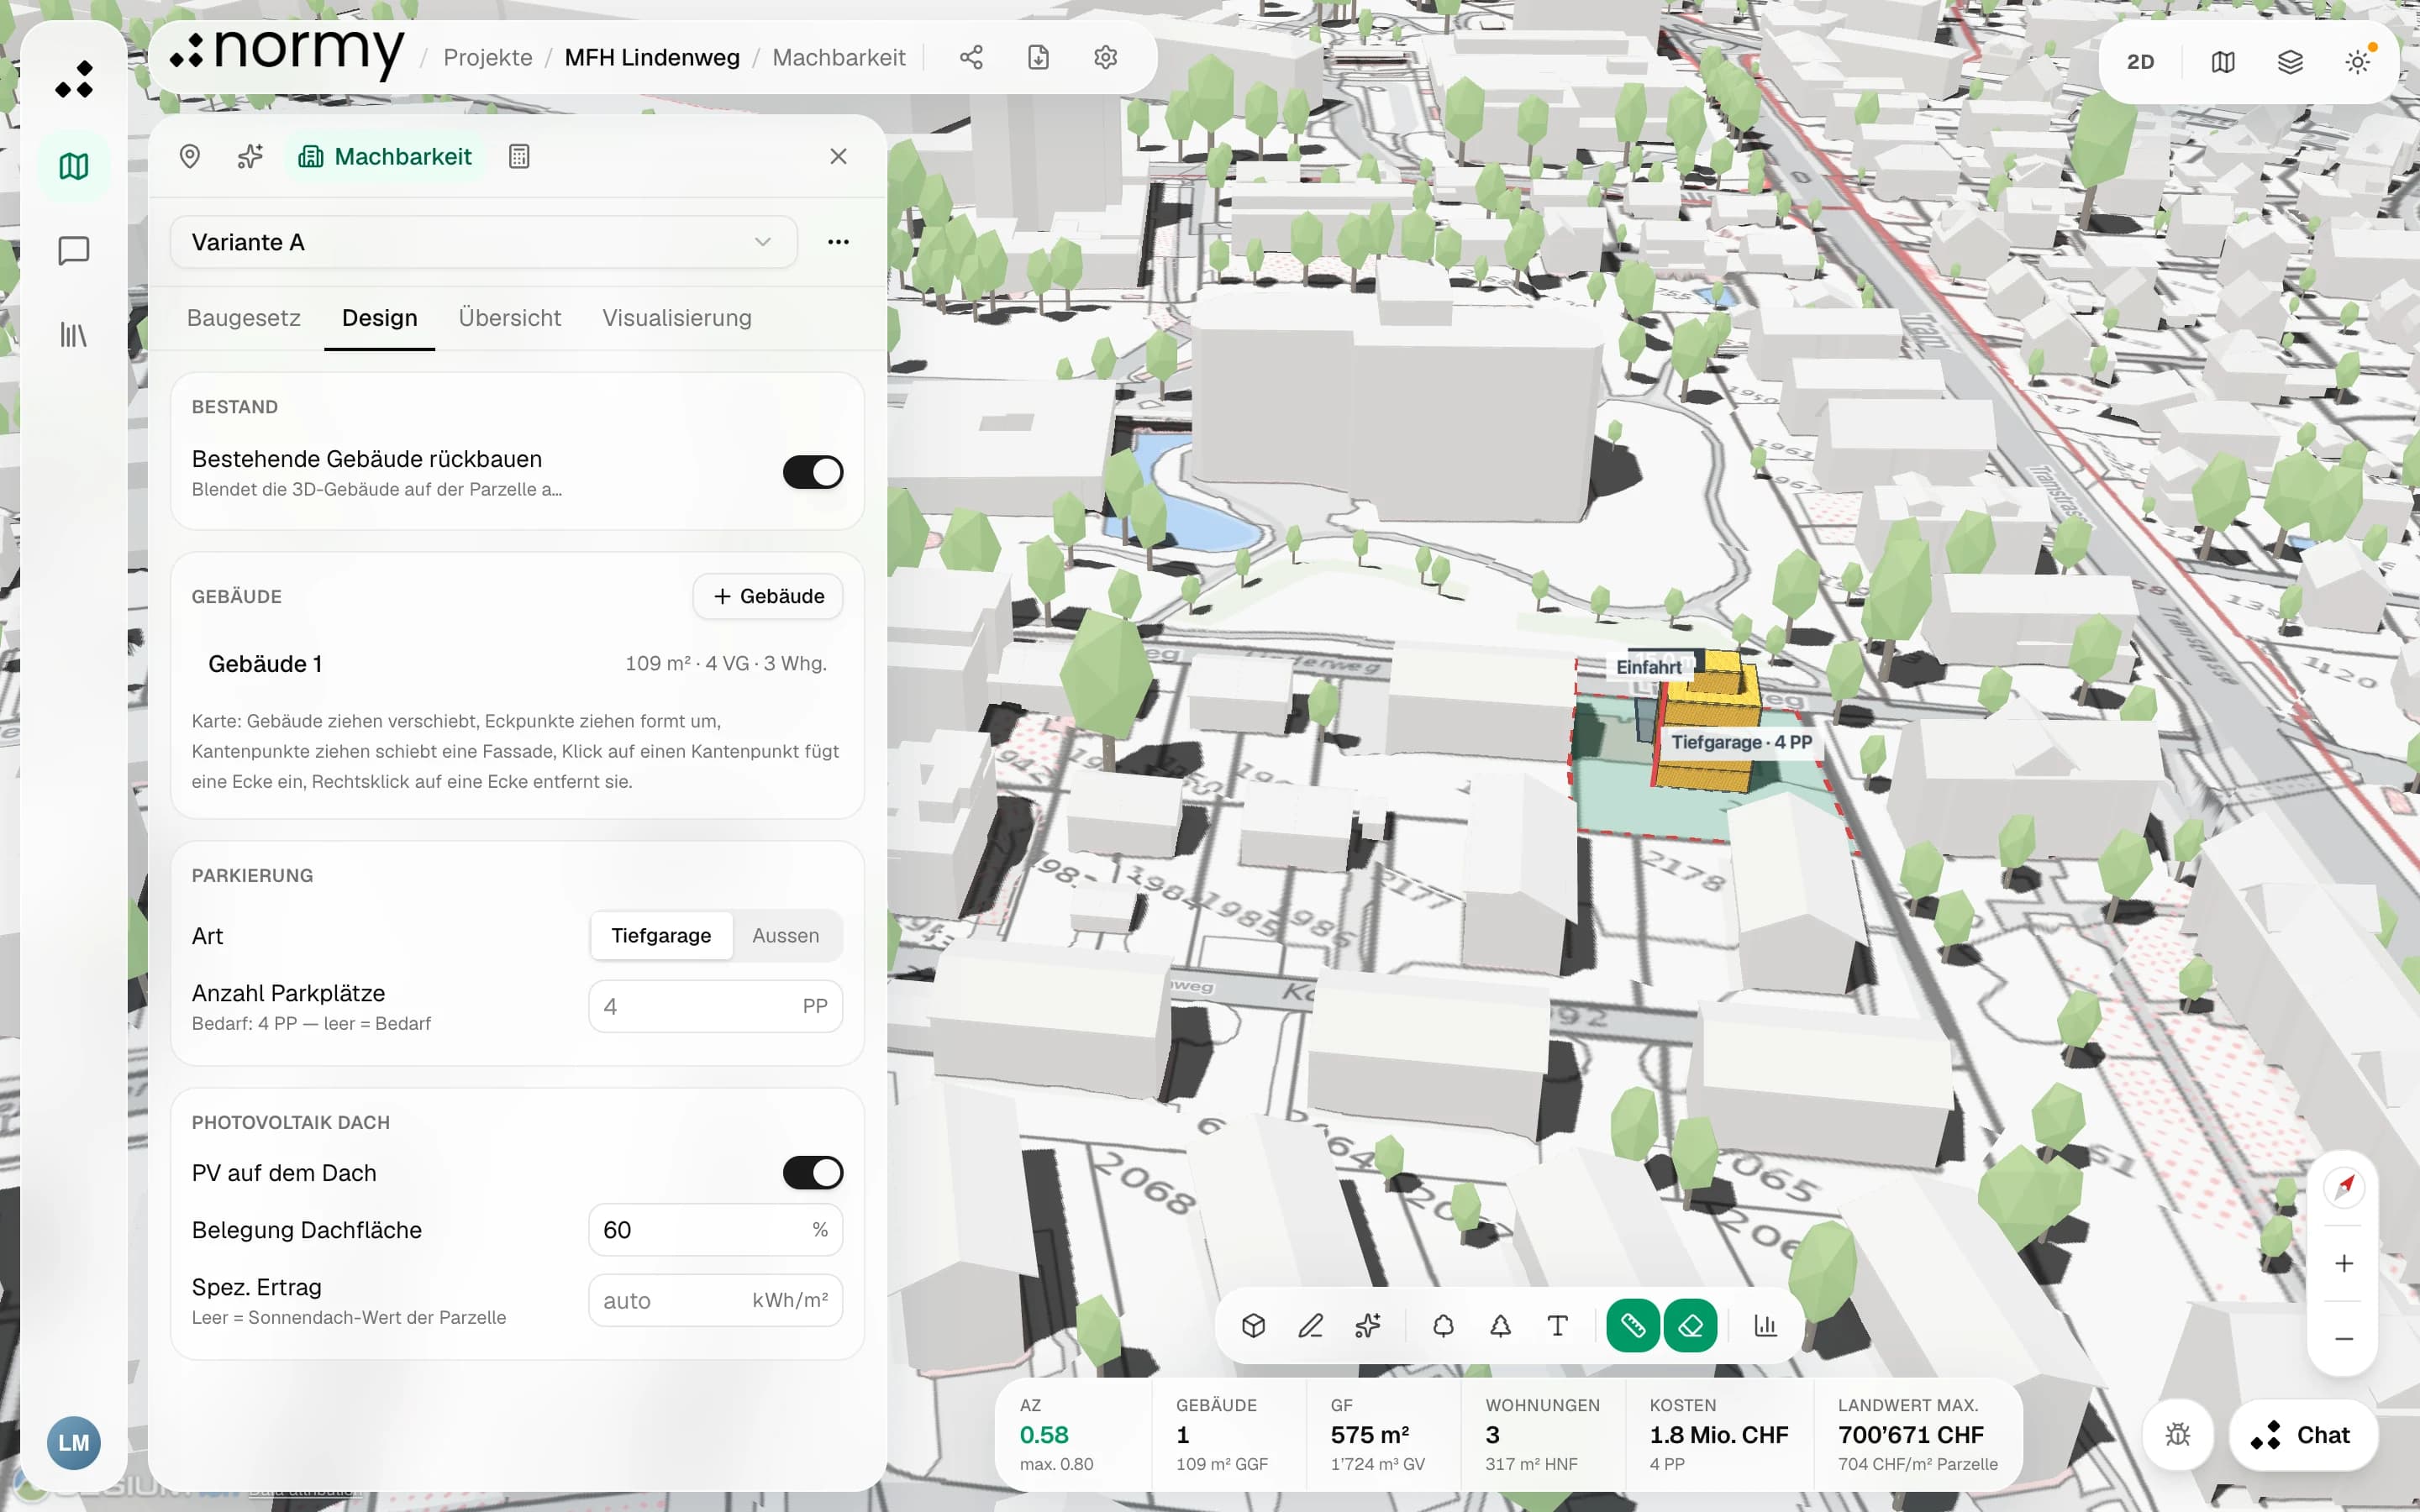This screenshot has width=2420, height=1512.
Task: Open the sun lighting settings icon
Action: click(x=2357, y=62)
